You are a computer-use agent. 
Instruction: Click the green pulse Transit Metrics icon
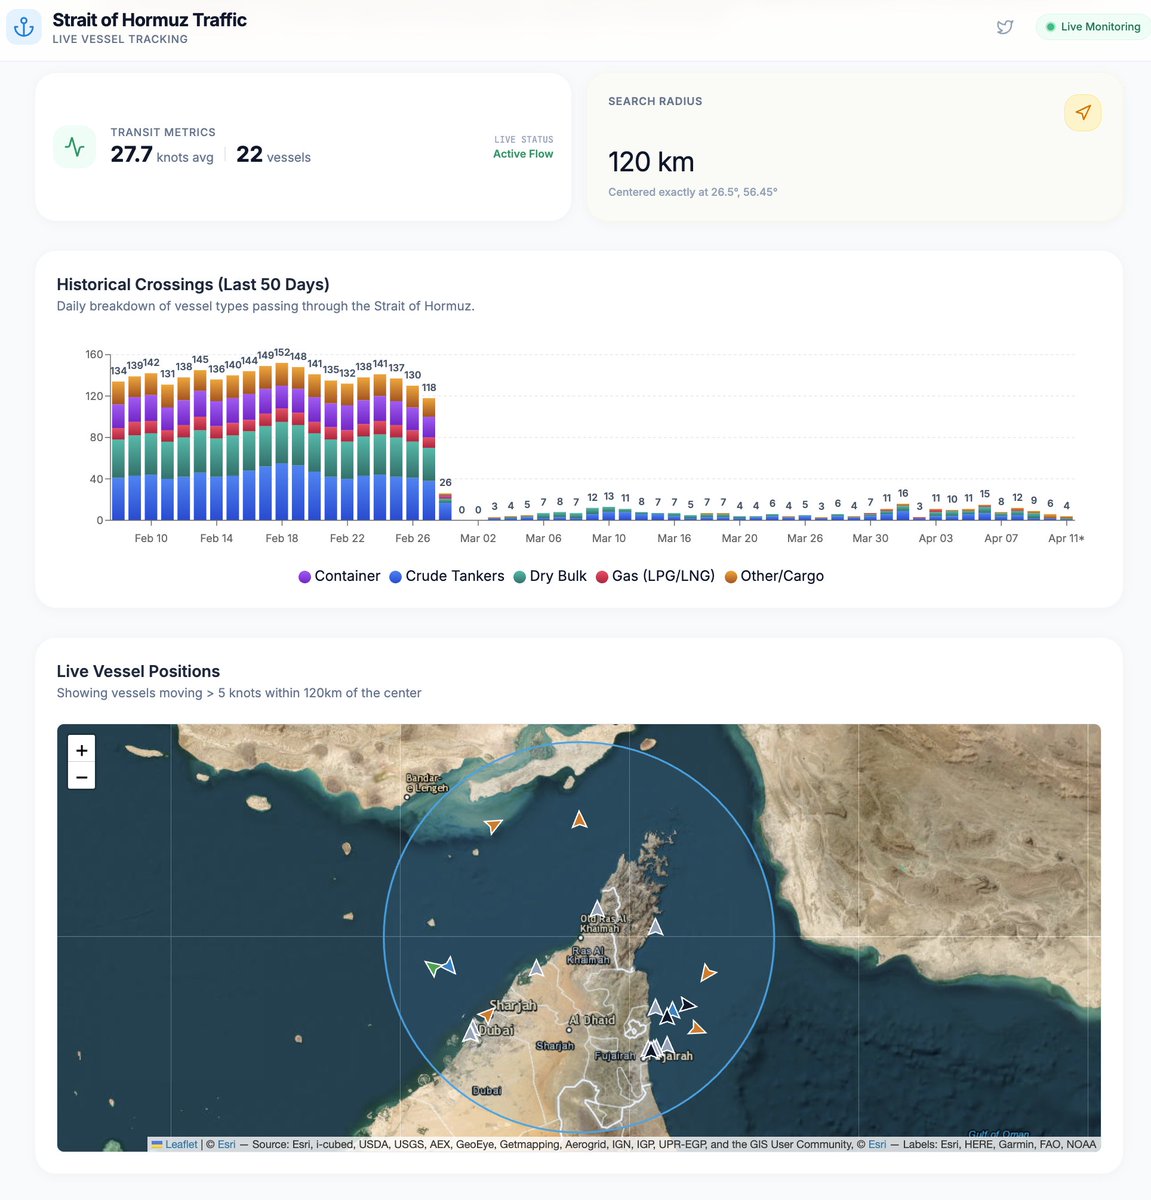74,147
